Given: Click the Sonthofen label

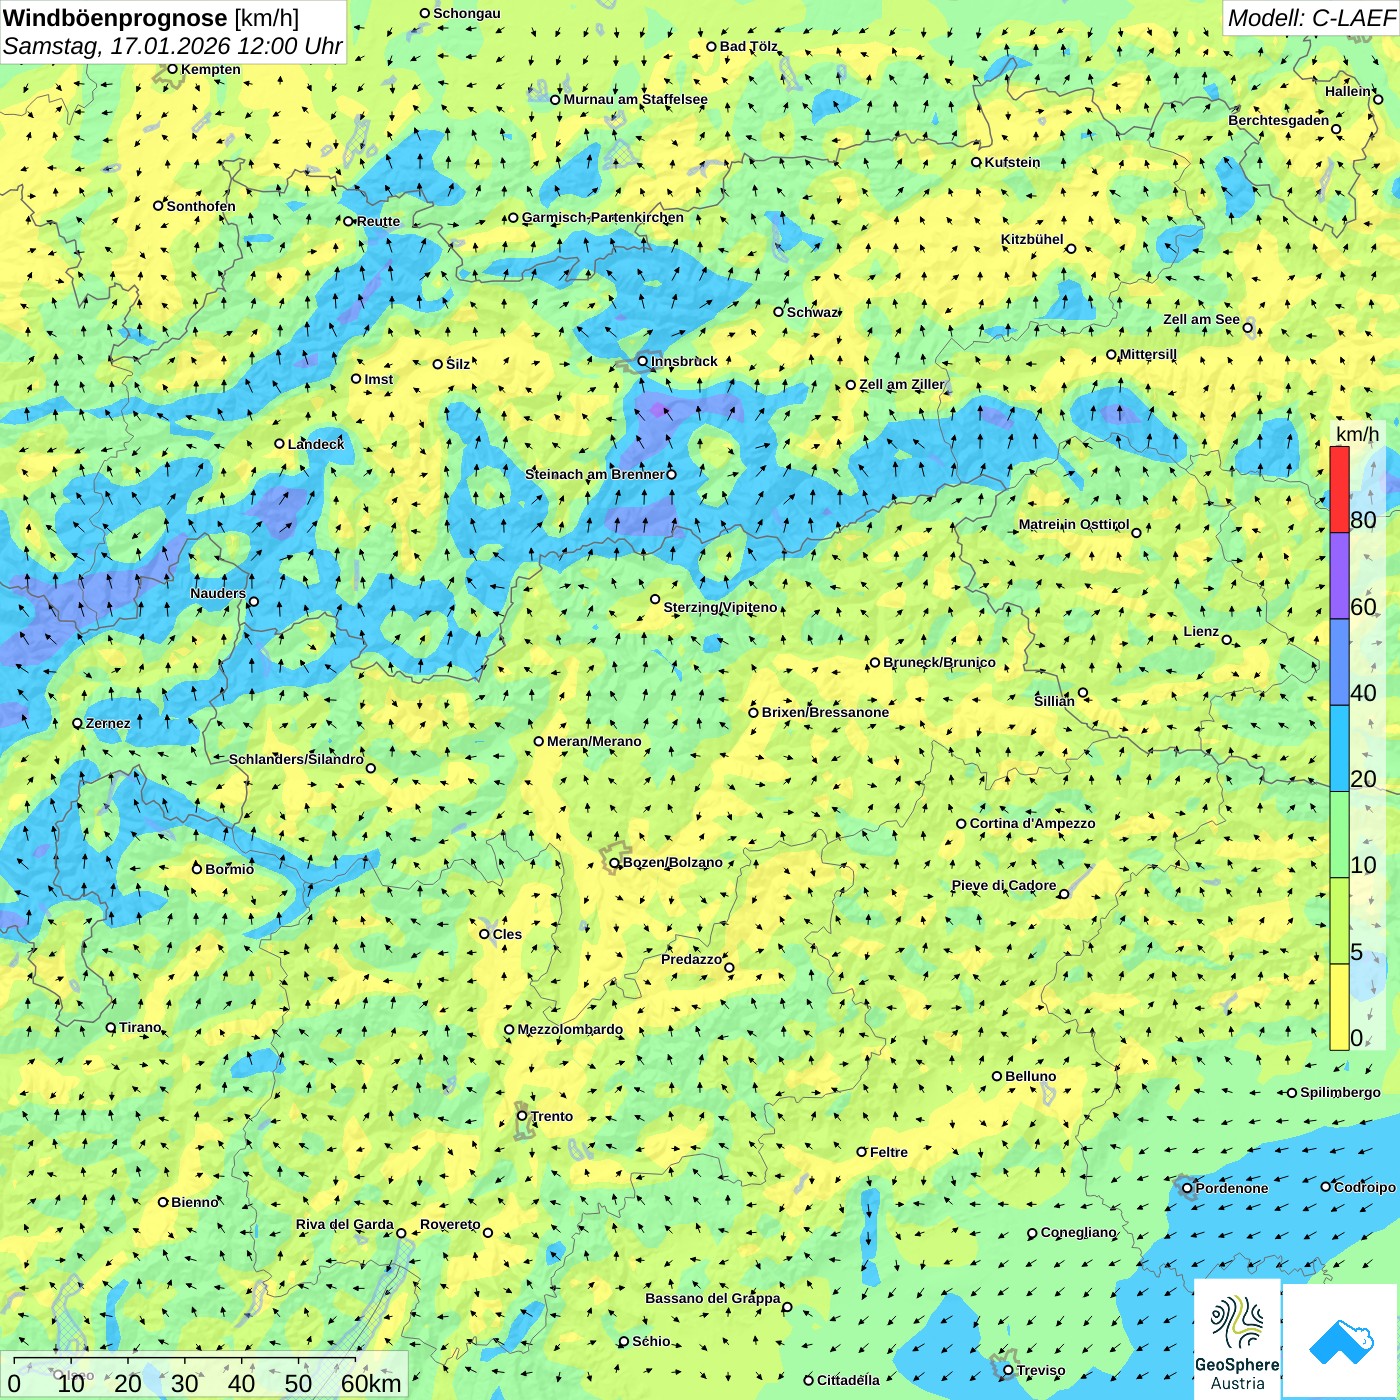Looking at the screenshot, I should pos(201,206).
